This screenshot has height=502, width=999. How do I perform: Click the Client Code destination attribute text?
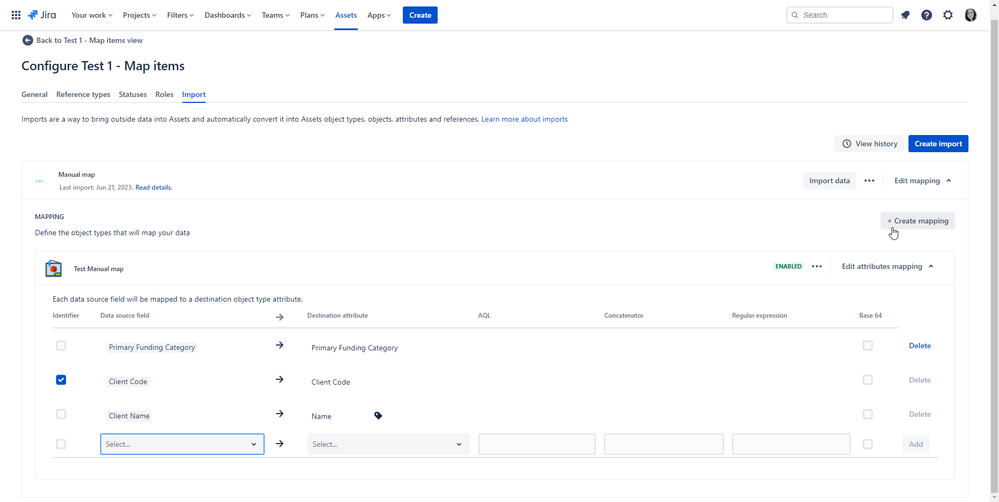tap(331, 382)
